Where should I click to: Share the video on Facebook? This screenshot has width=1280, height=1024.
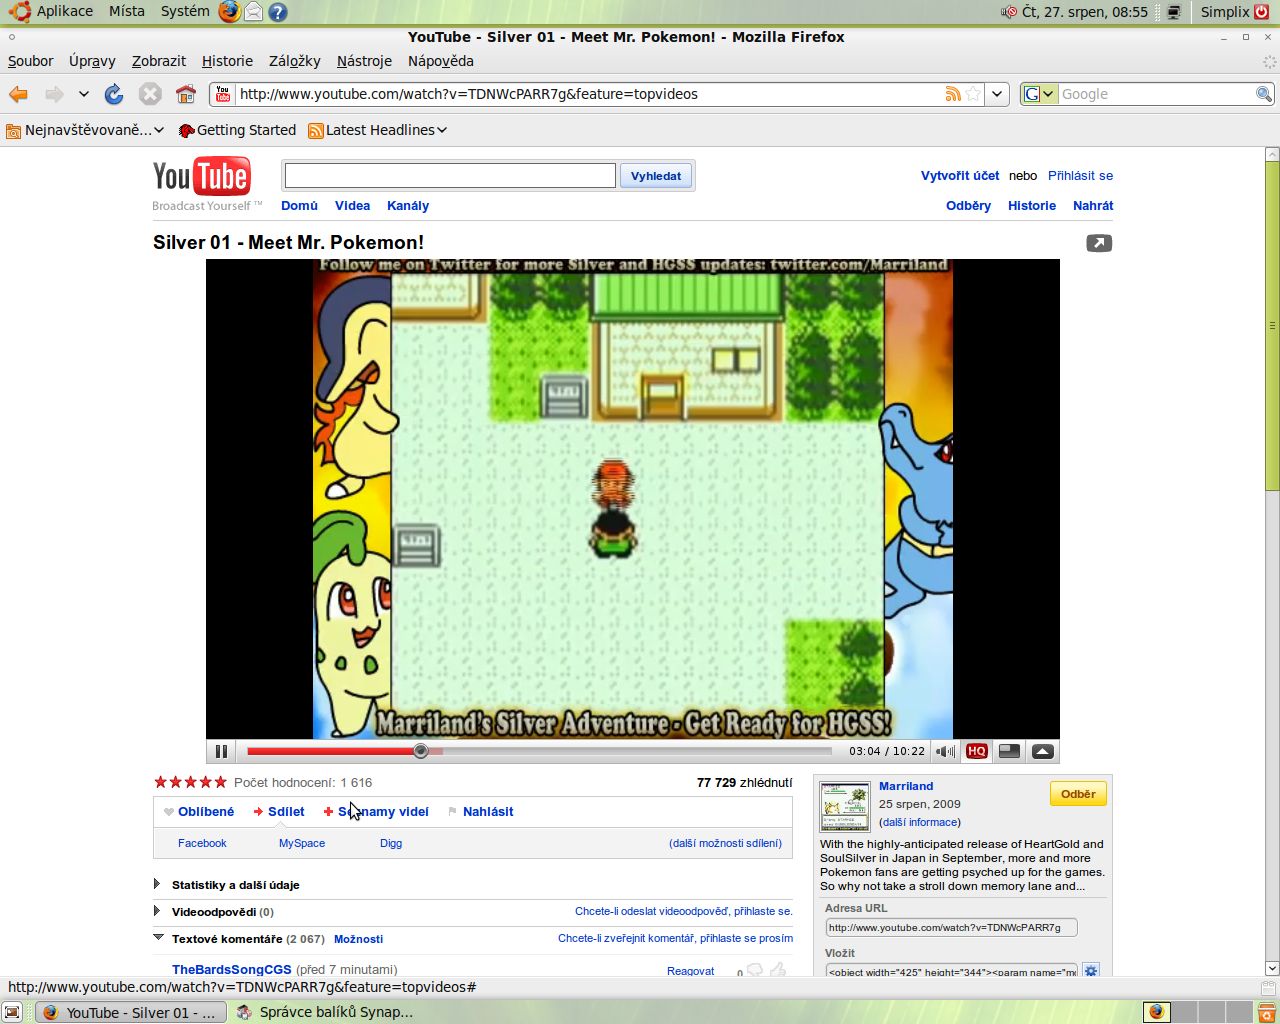[x=202, y=843]
